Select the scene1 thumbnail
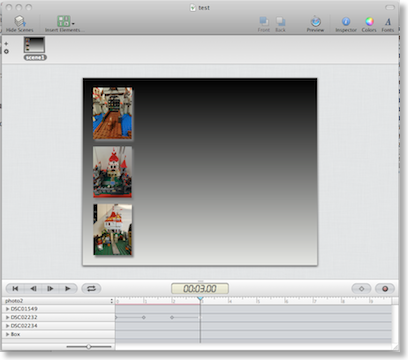This screenshot has width=408, height=360. (x=34, y=45)
